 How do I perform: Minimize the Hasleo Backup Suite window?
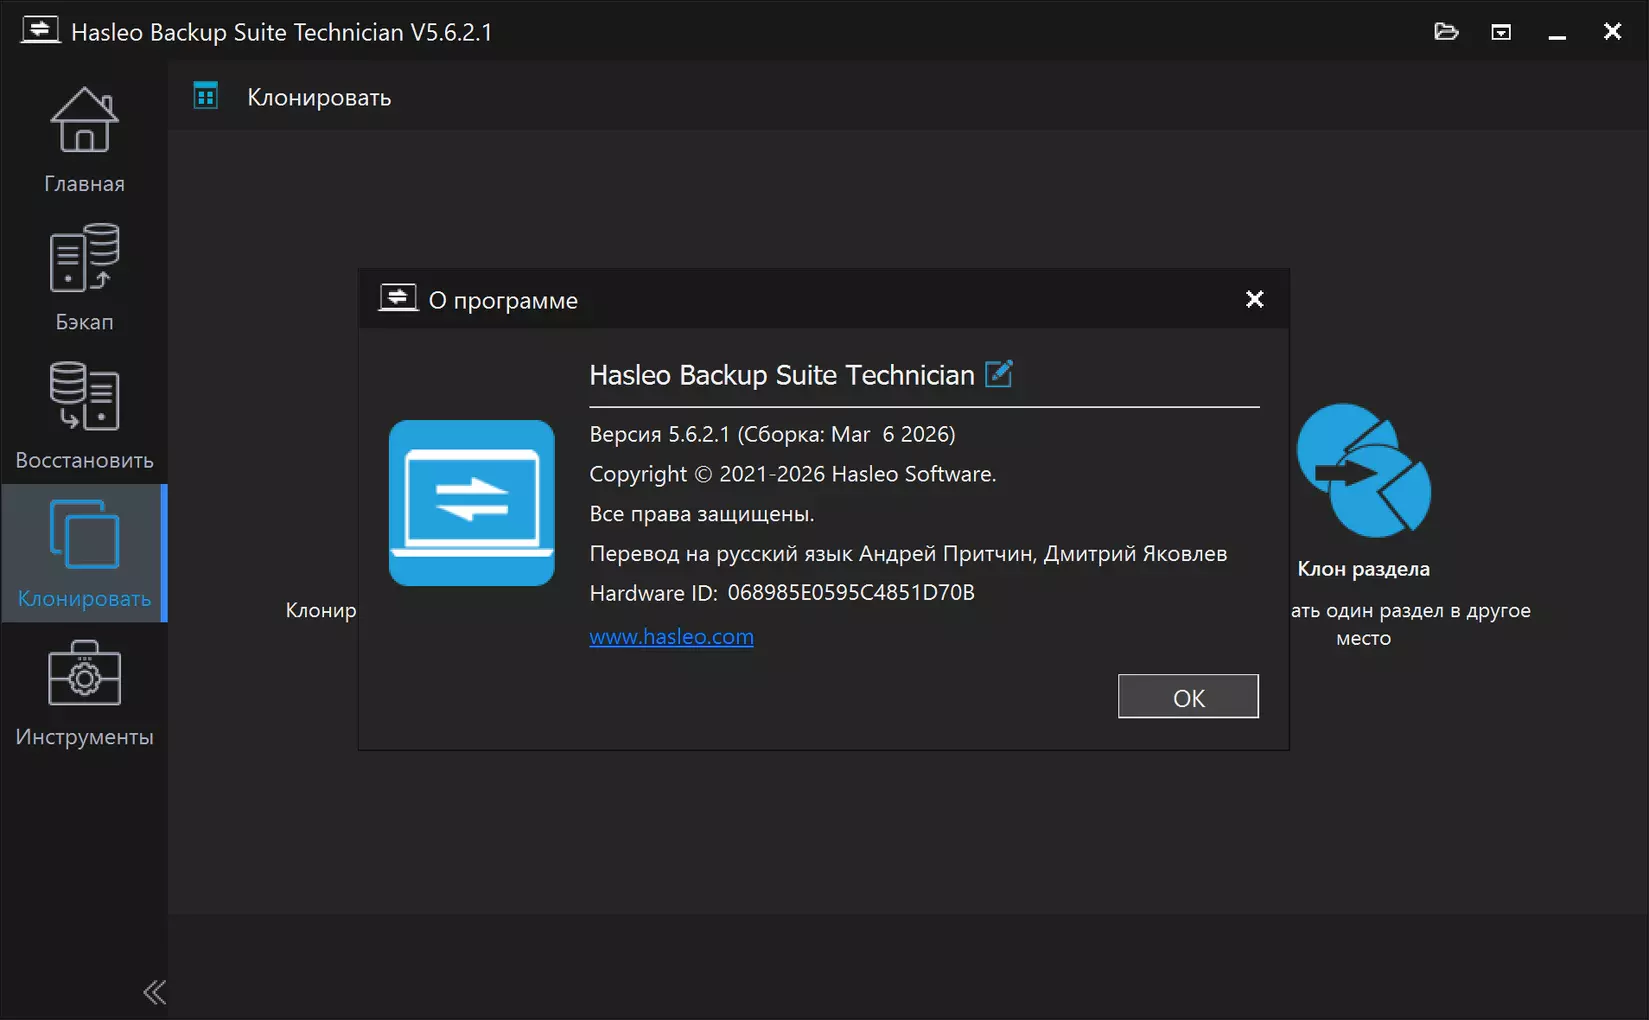tap(1557, 32)
